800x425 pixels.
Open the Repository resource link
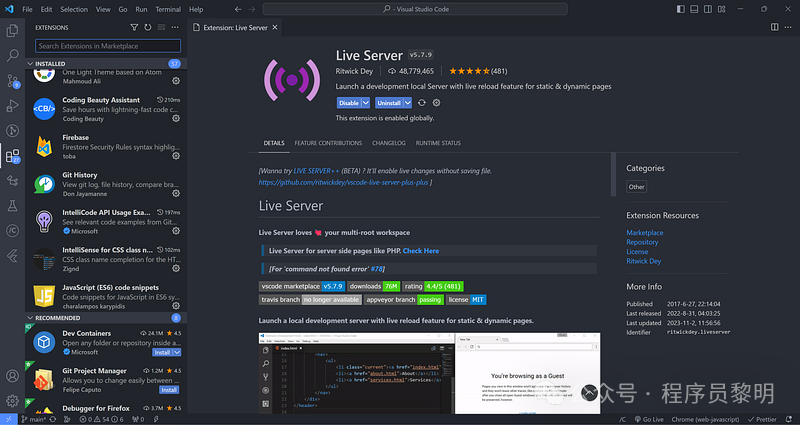coord(642,242)
